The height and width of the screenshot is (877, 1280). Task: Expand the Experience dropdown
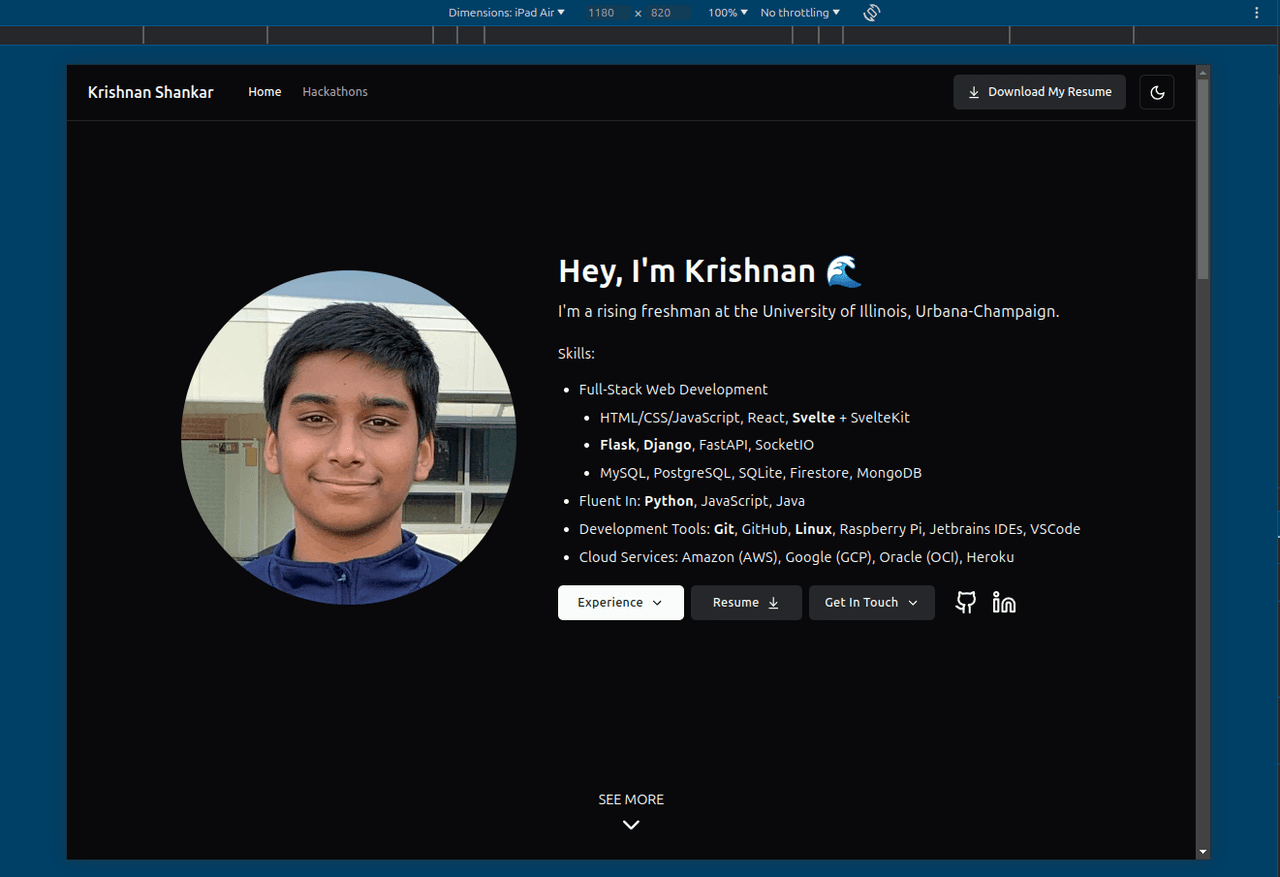pos(620,603)
